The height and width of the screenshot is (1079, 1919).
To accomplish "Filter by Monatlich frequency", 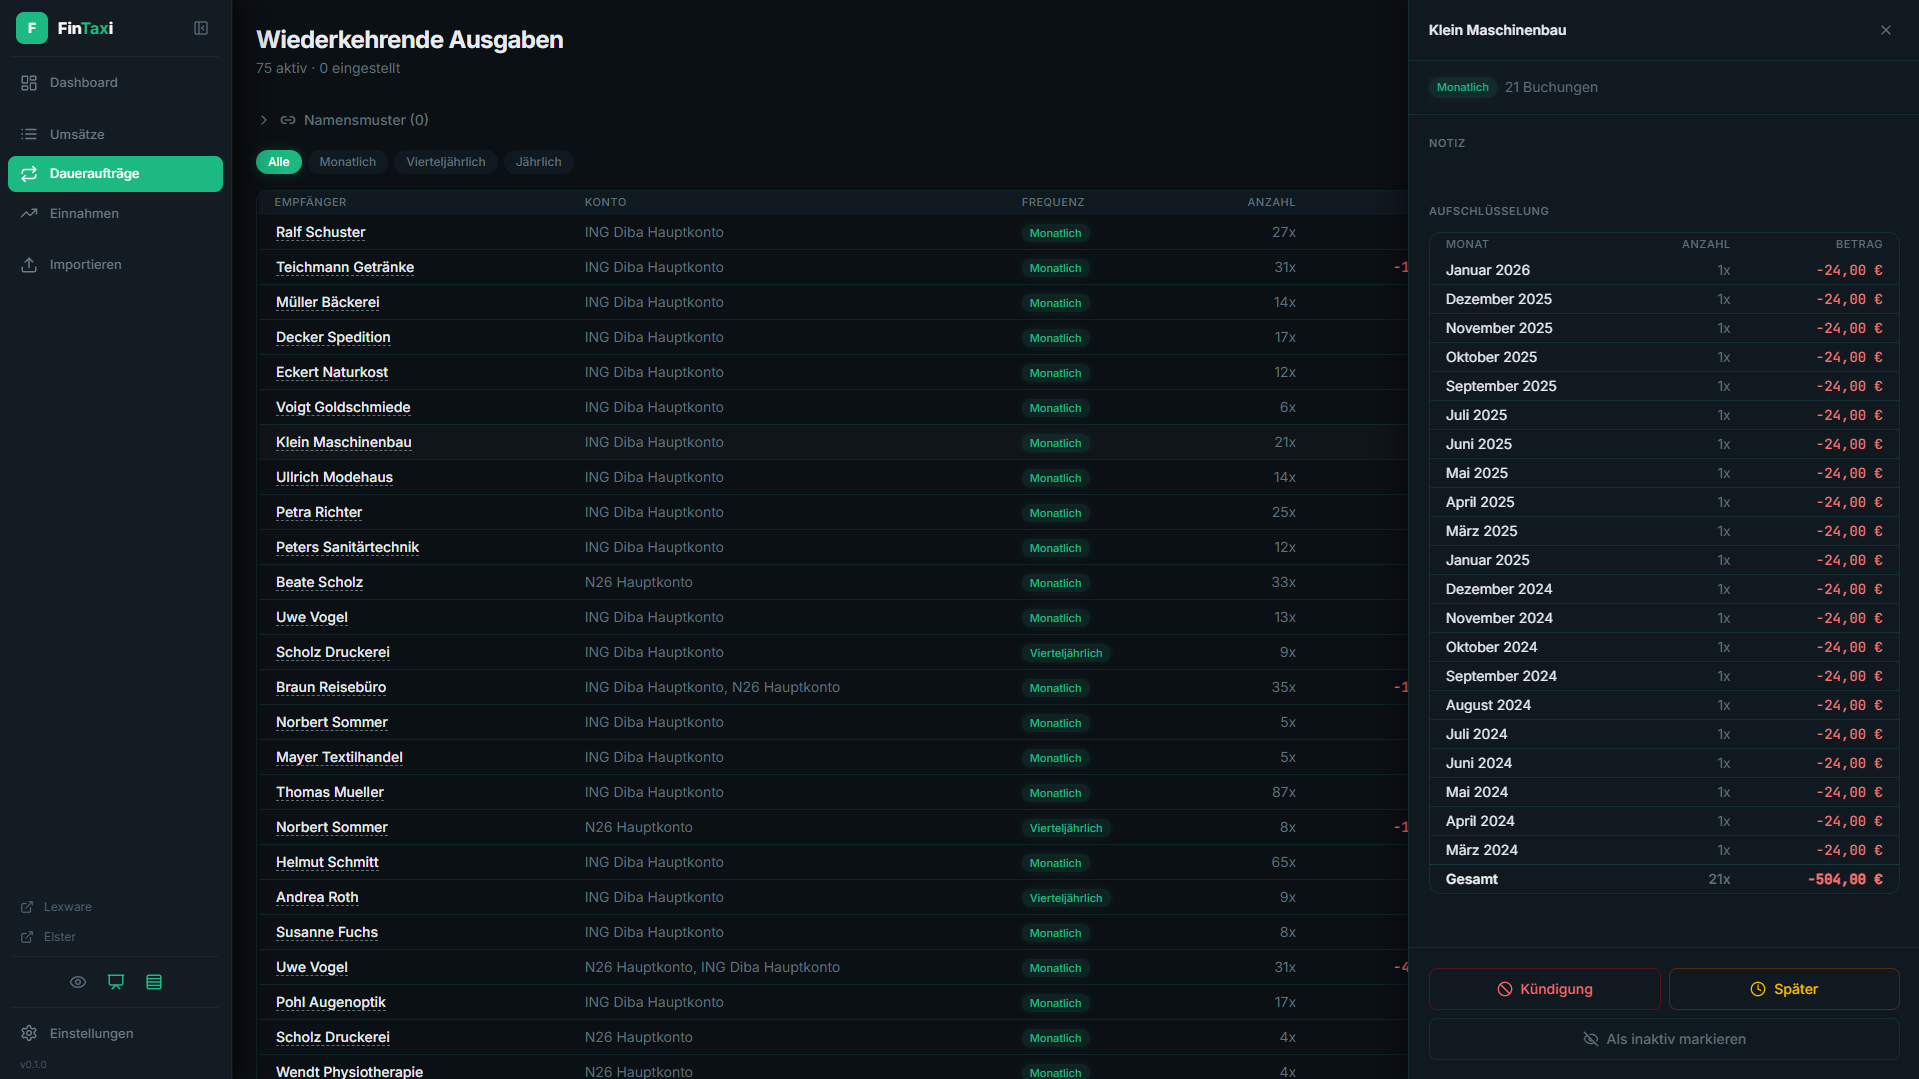I will [347, 162].
